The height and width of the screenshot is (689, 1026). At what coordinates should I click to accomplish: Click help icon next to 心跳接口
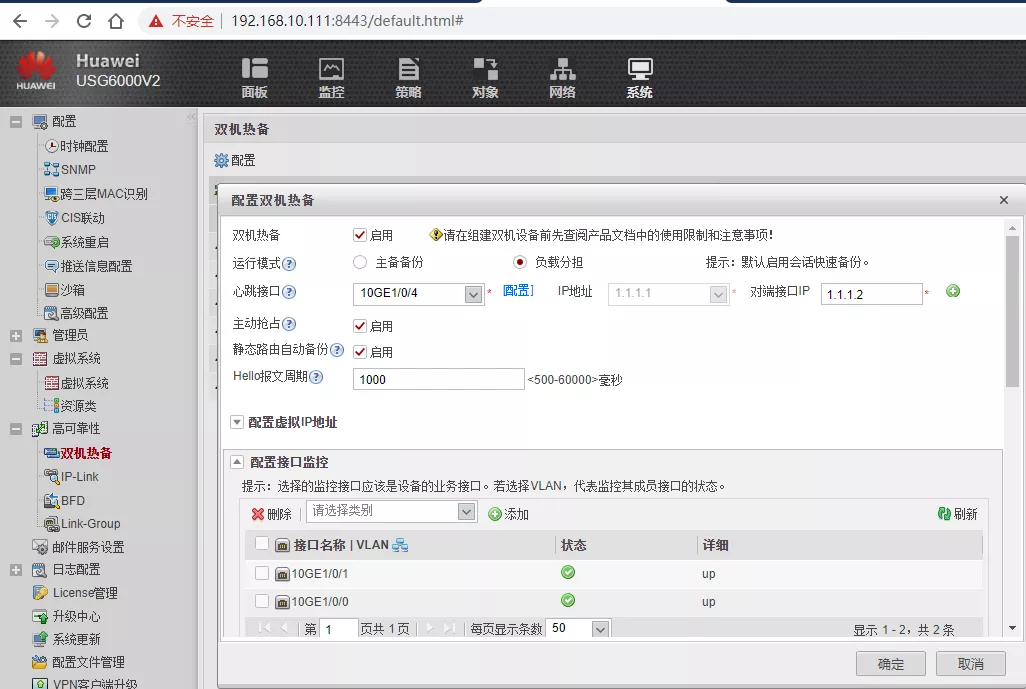pyautogui.click(x=289, y=293)
